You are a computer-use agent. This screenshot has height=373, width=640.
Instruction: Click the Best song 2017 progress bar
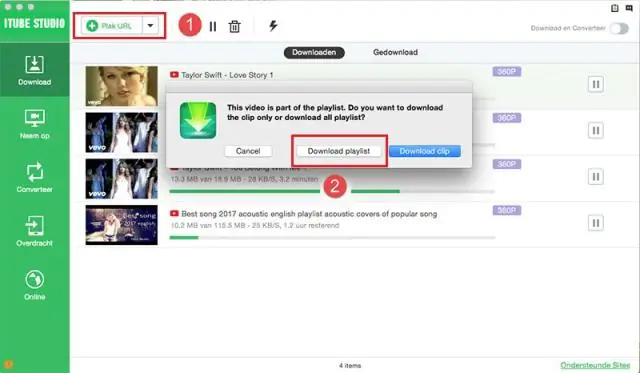click(332, 238)
